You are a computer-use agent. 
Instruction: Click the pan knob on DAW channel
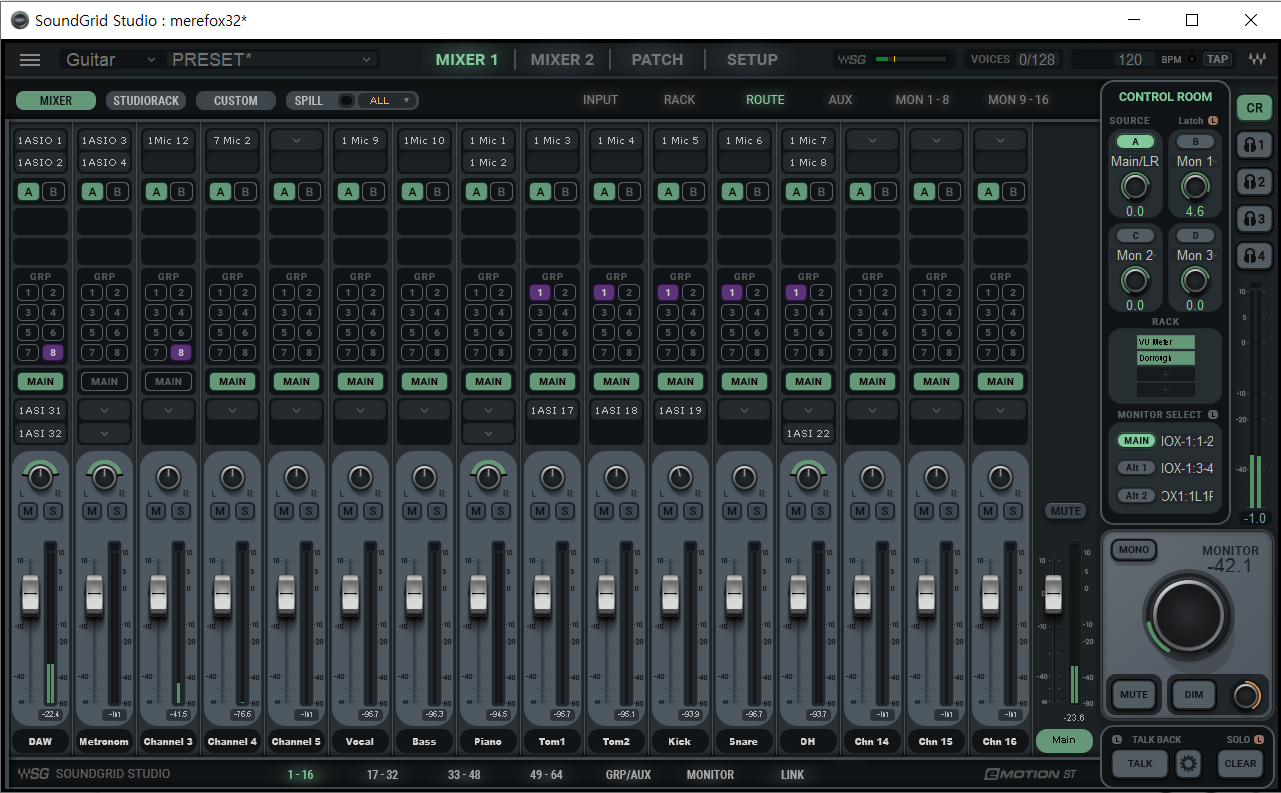pos(40,478)
